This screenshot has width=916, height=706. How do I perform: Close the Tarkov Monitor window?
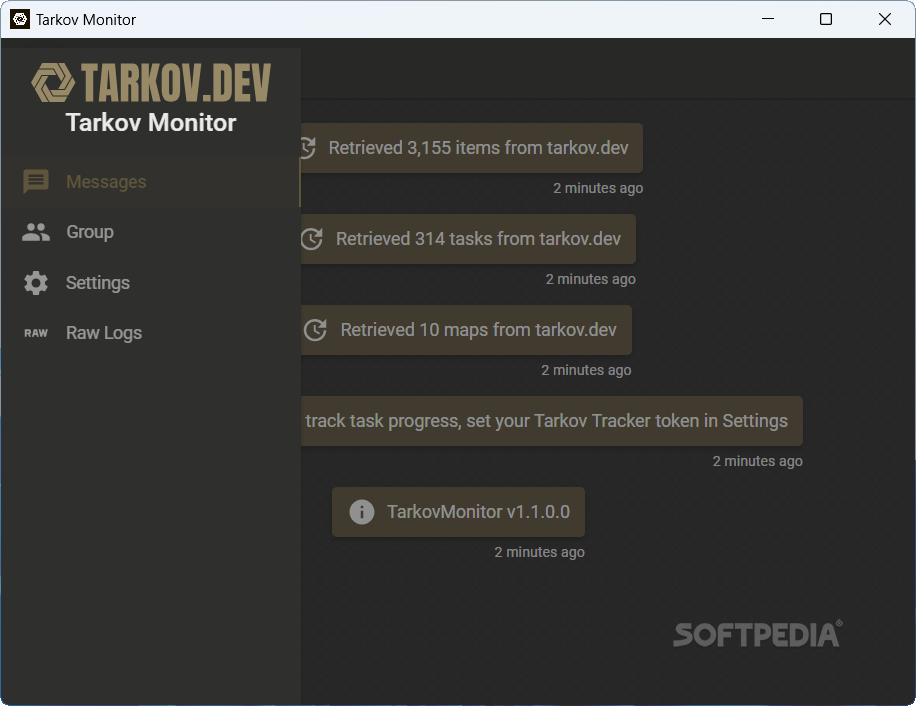coord(884,19)
